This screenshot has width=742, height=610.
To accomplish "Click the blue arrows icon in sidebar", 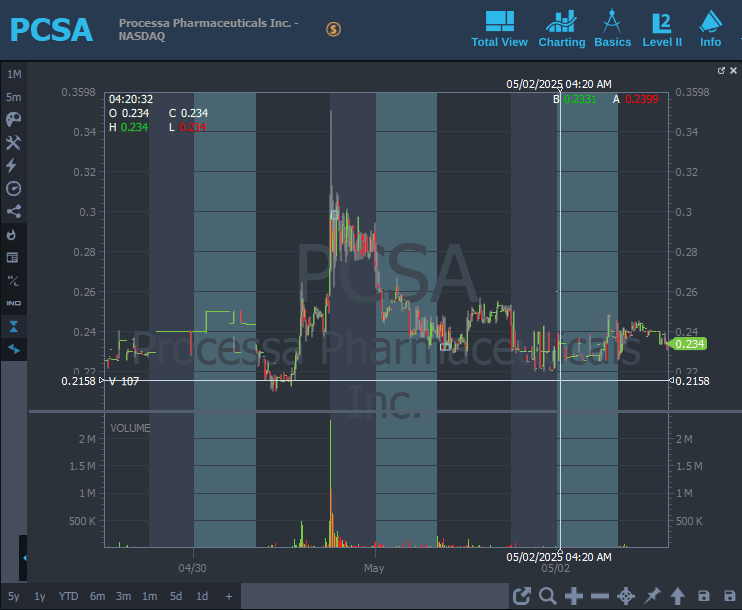I will coord(14,349).
